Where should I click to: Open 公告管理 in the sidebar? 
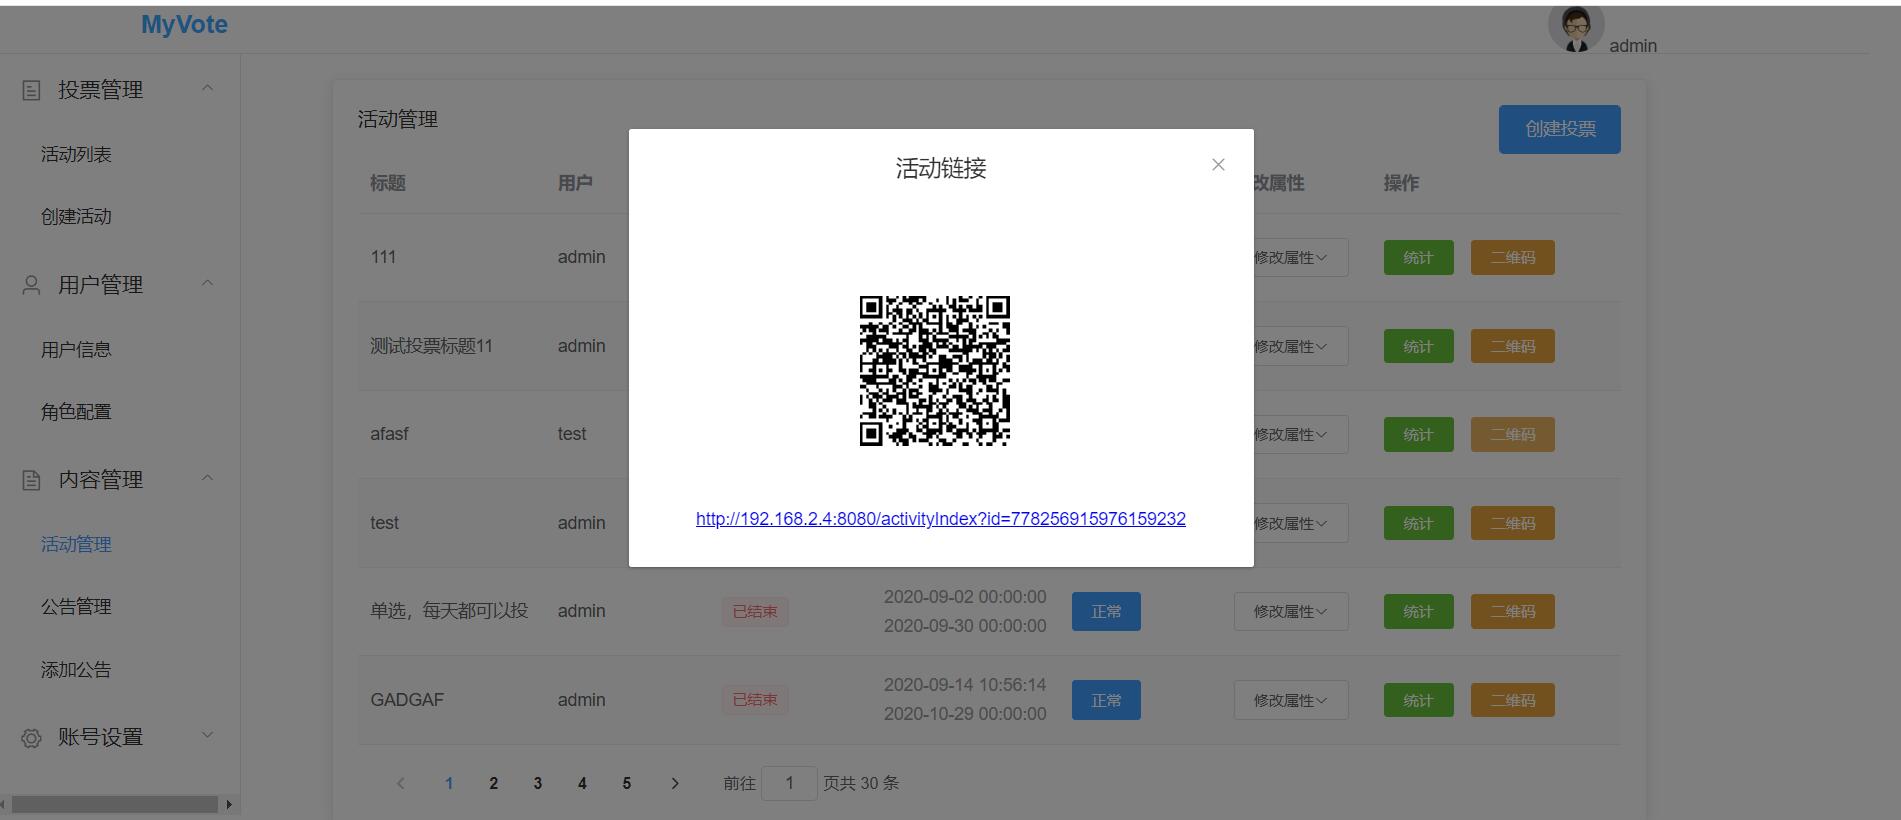click(x=76, y=607)
